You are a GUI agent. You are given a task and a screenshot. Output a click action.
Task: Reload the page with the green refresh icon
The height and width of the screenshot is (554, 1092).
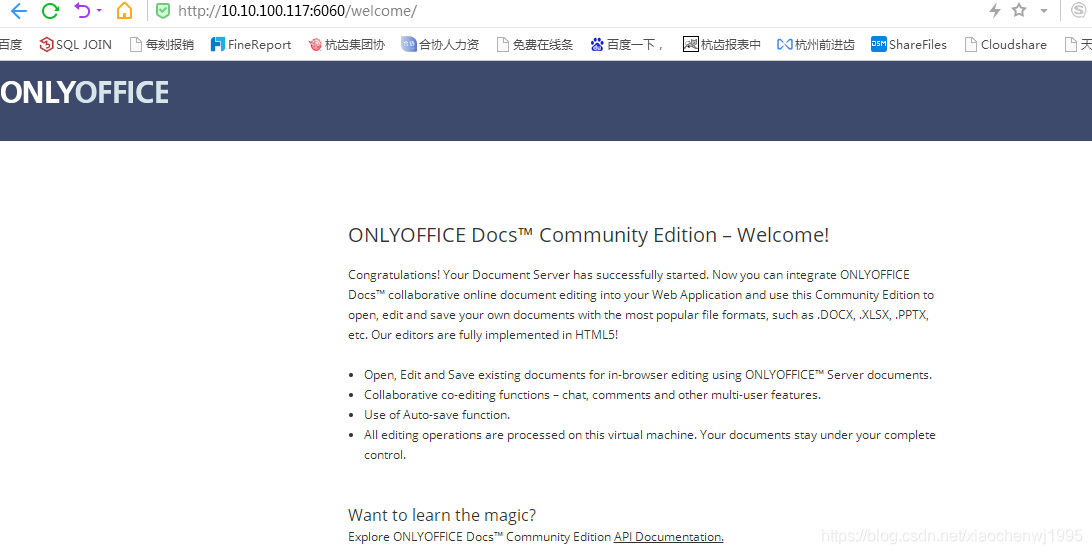point(50,10)
